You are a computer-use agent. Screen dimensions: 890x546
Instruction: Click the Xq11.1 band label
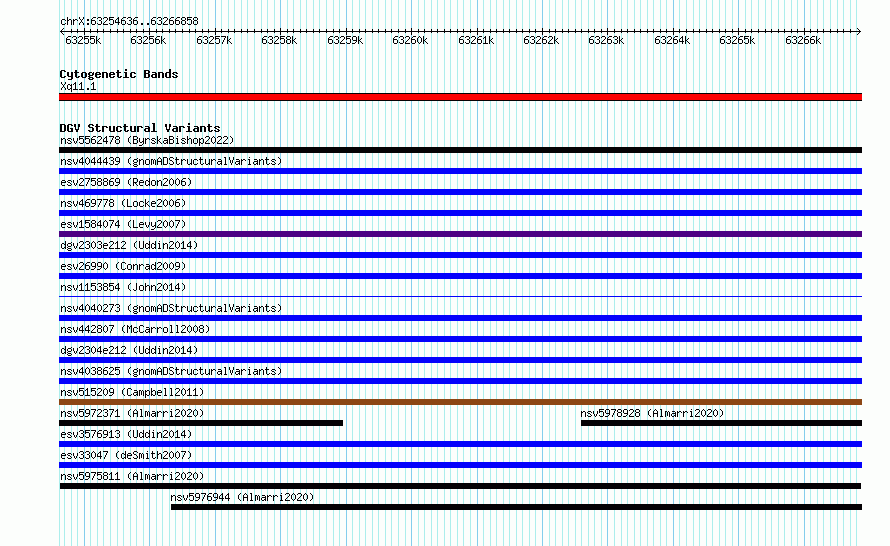tap(78, 86)
